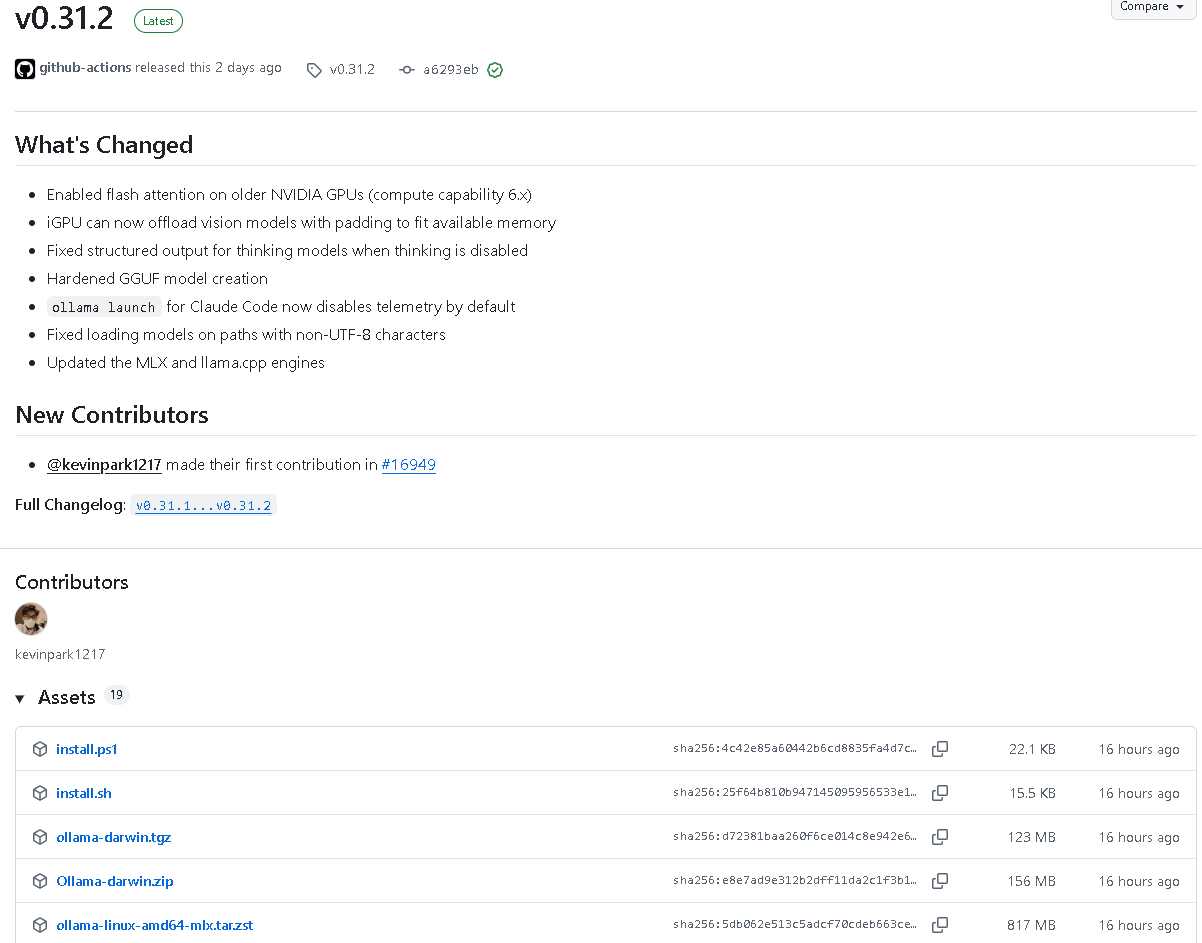Click the New Contributors heading
This screenshot has width=1202, height=943.
[112, 415]
